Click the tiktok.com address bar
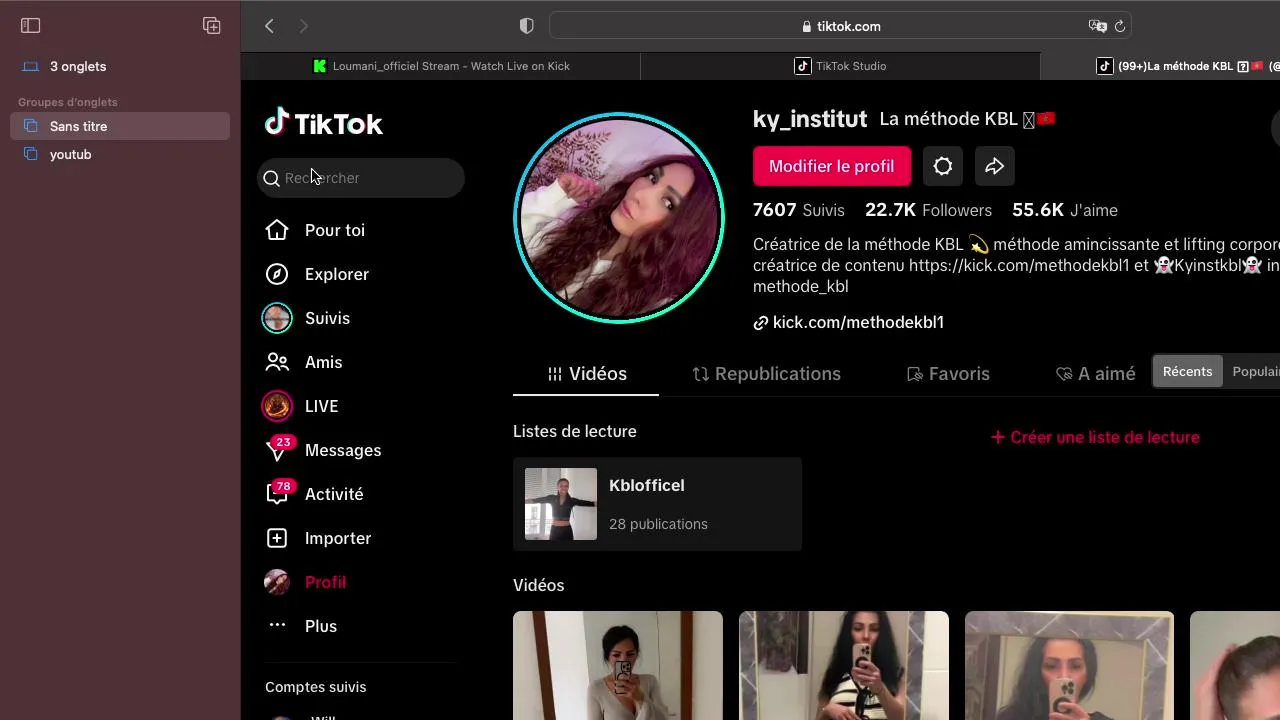The height and width of the screenshot is (720, 1280). [841, 26]
